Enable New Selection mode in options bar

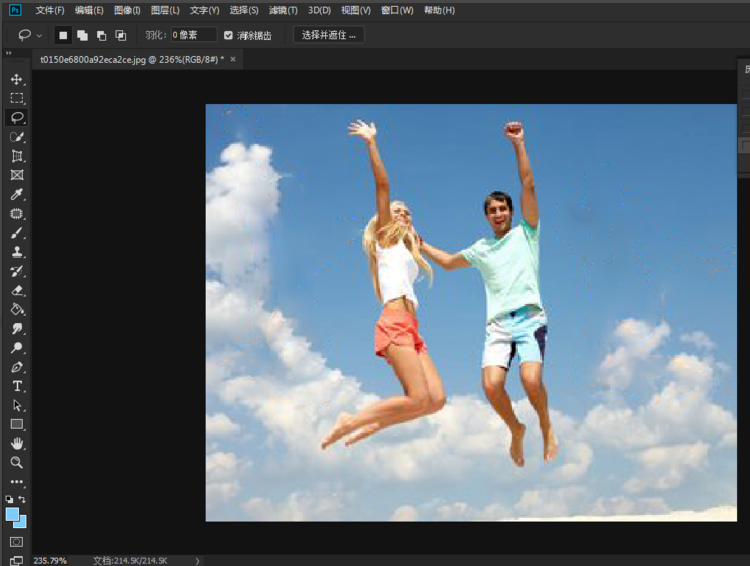coord(63,35)
